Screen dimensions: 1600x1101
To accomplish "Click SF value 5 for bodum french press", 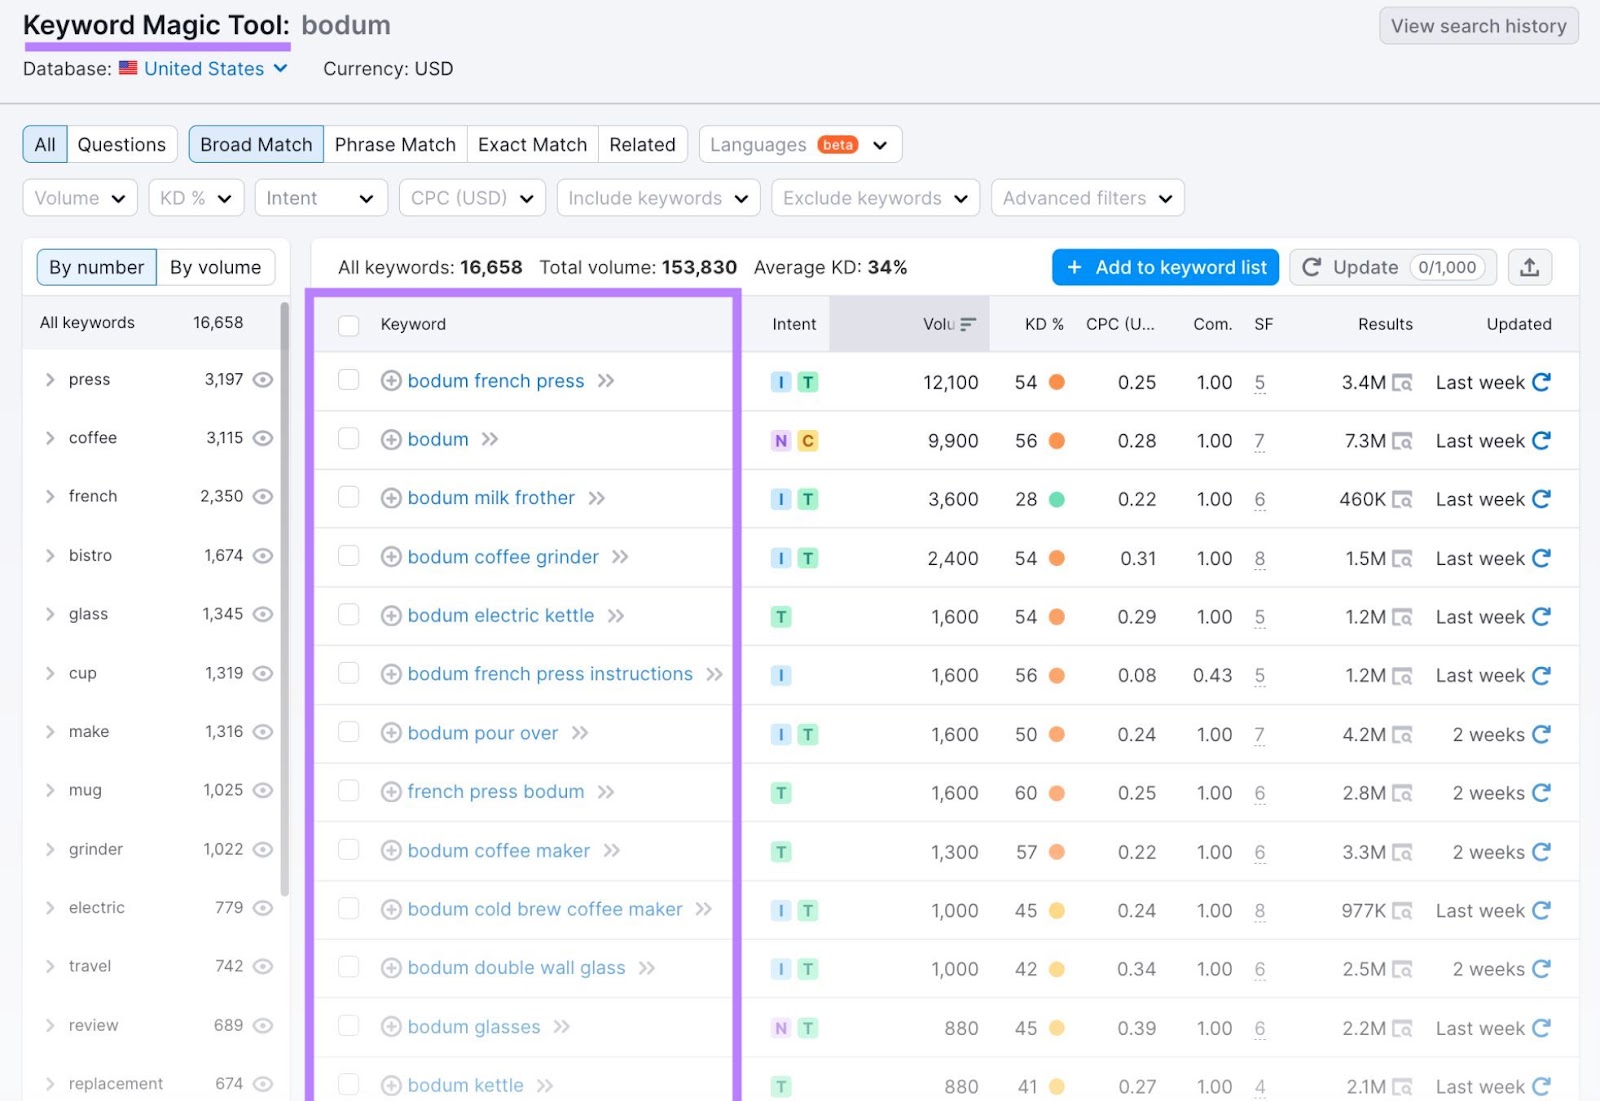I will (1260, 382).
